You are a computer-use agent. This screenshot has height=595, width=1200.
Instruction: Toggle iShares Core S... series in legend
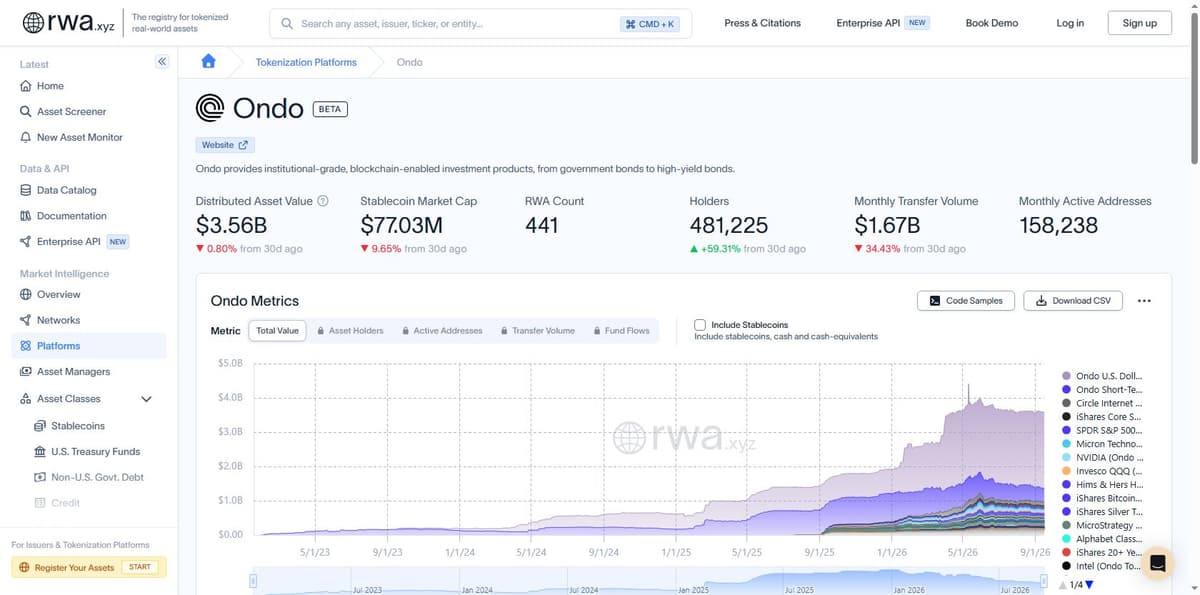(1101, 416)
